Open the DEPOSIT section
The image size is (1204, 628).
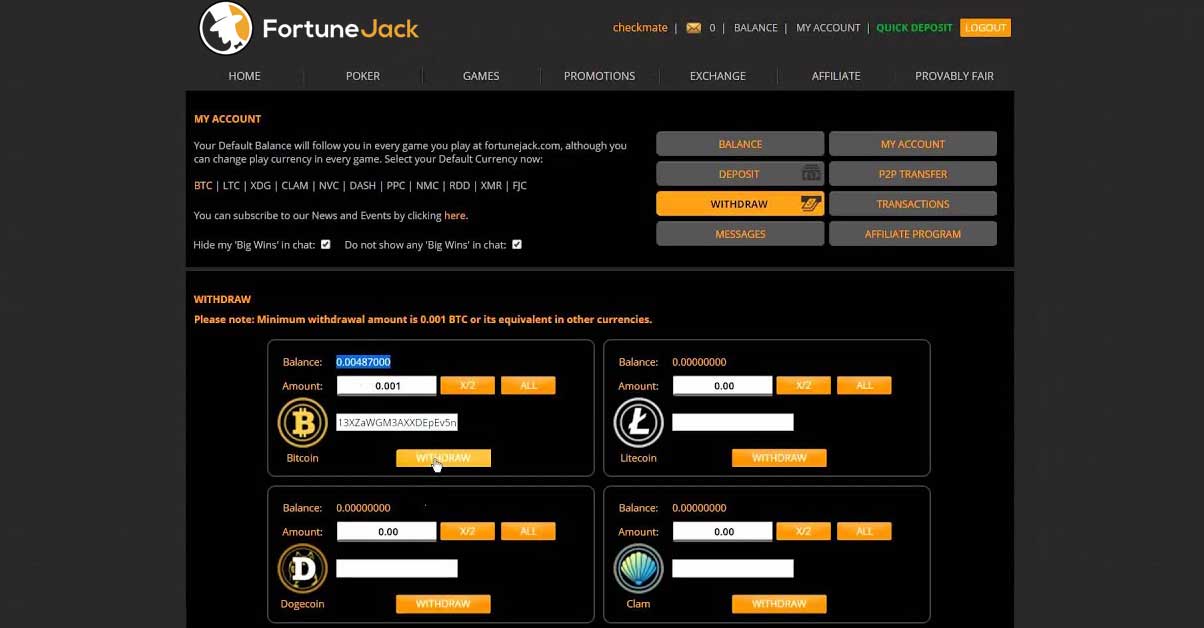(x=740, y=174)
